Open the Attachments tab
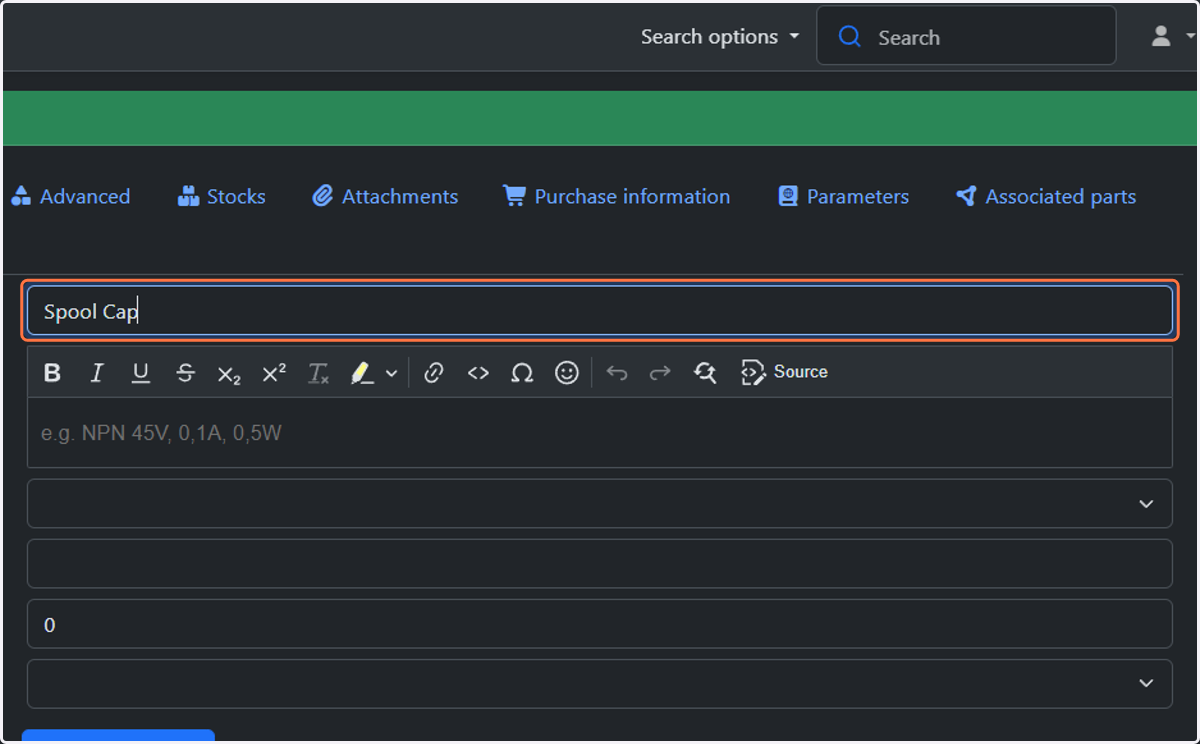This screenshot has height=744, width=1200. pyautogui.click(x=385, y=196)
